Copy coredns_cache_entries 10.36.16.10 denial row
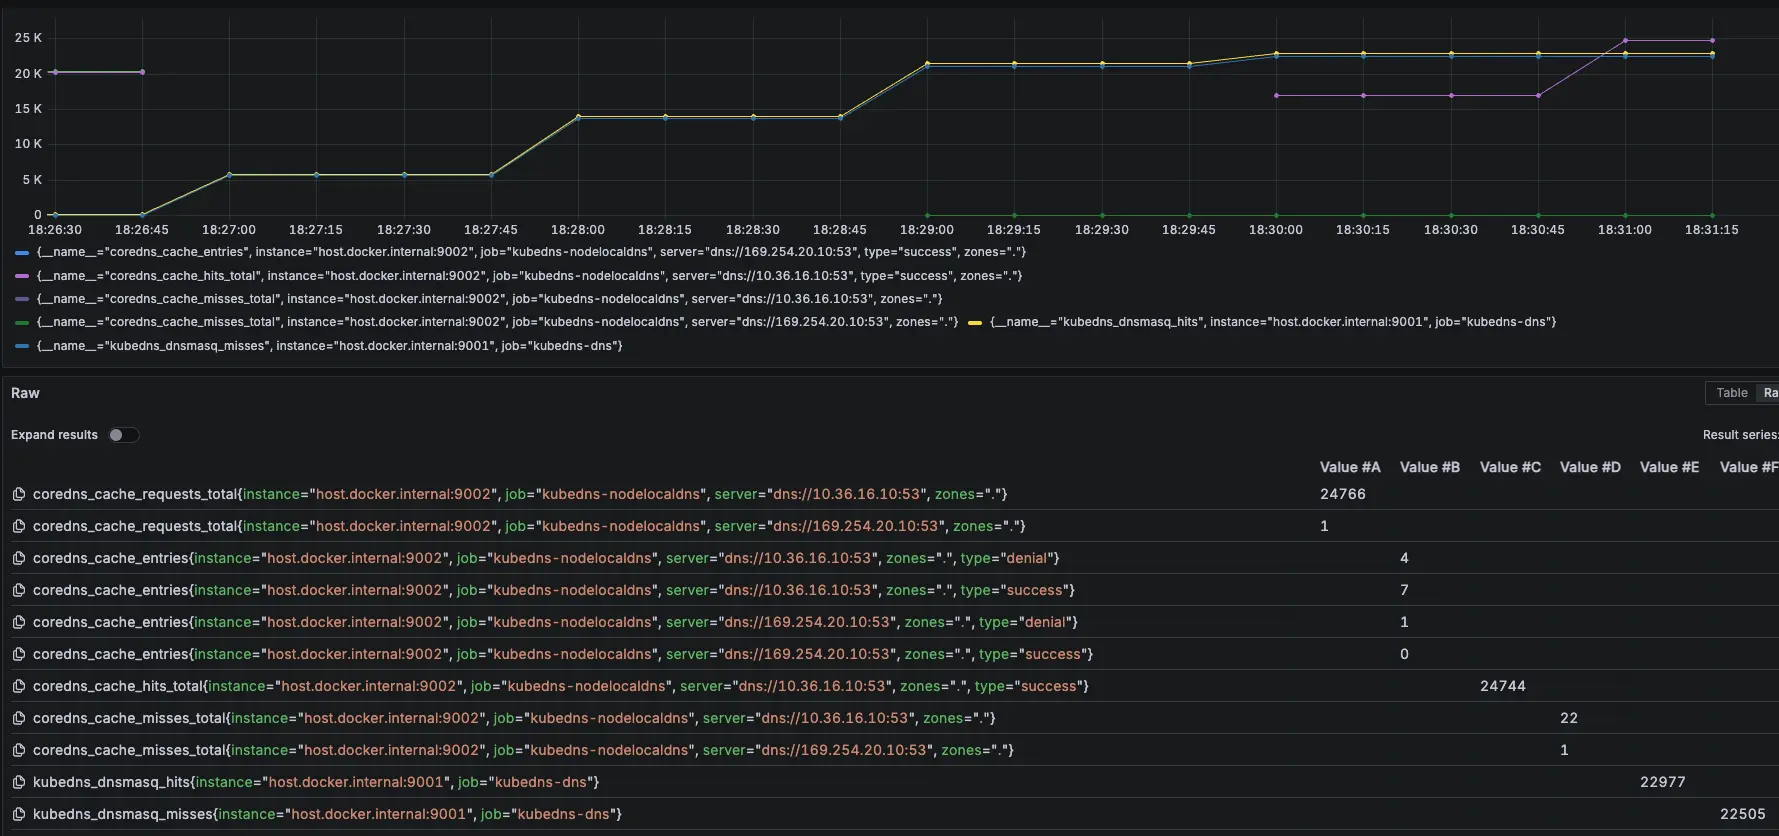This screenshot has width=1779, height=836. 19,558
